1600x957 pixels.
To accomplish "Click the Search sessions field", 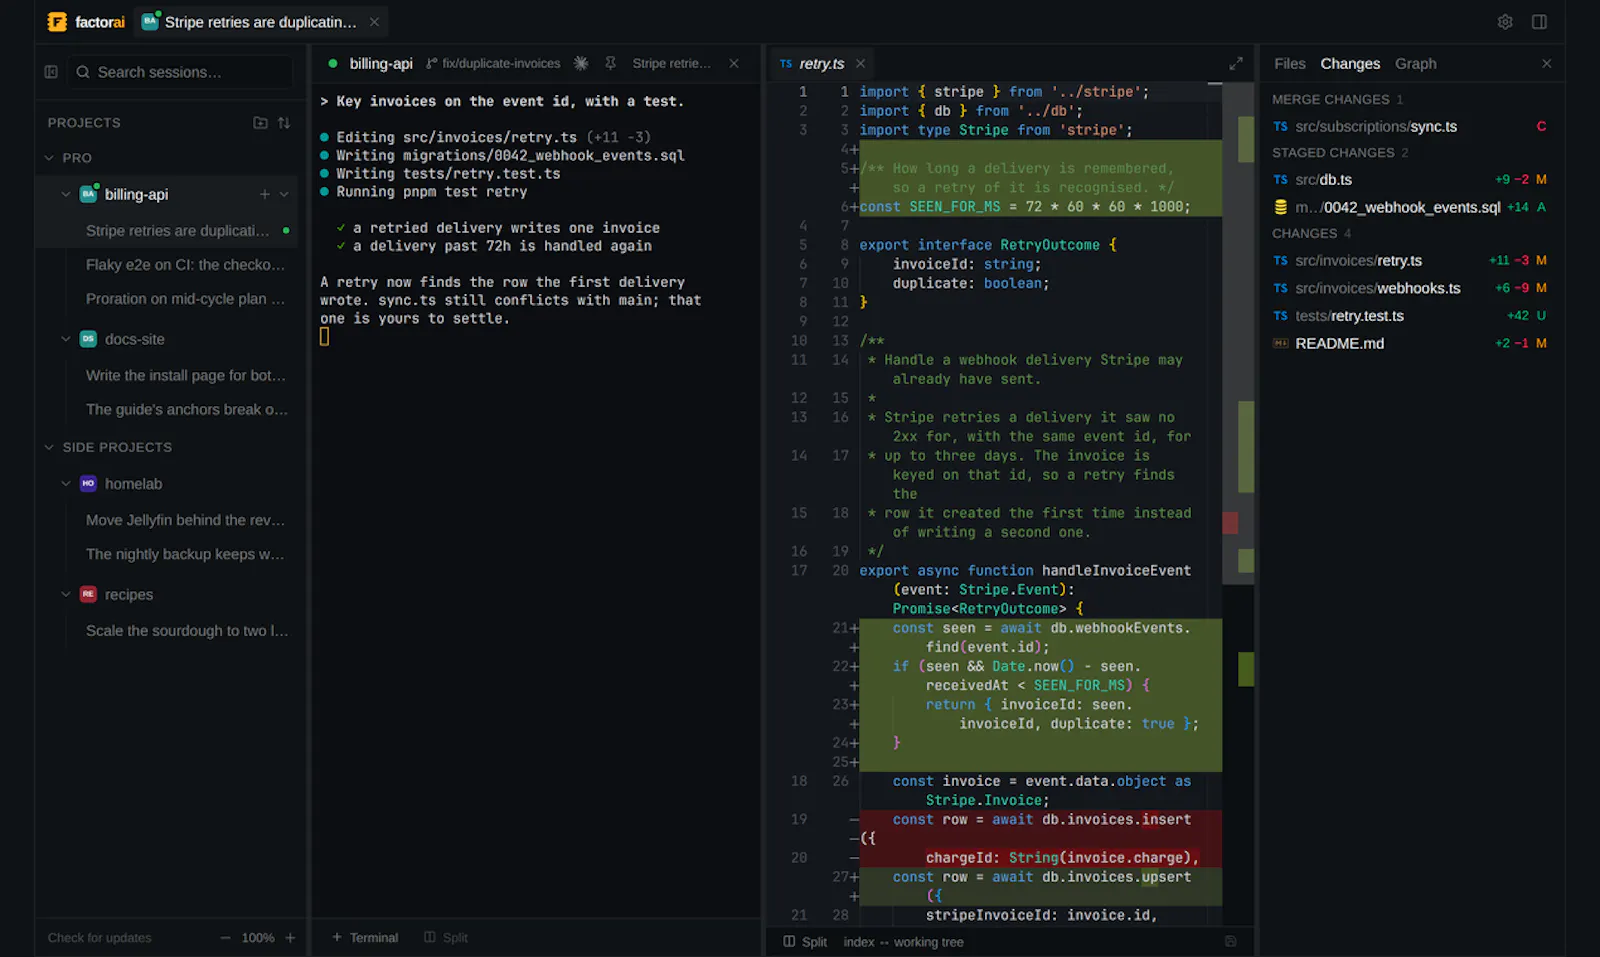I will click(x=182, y=72).
